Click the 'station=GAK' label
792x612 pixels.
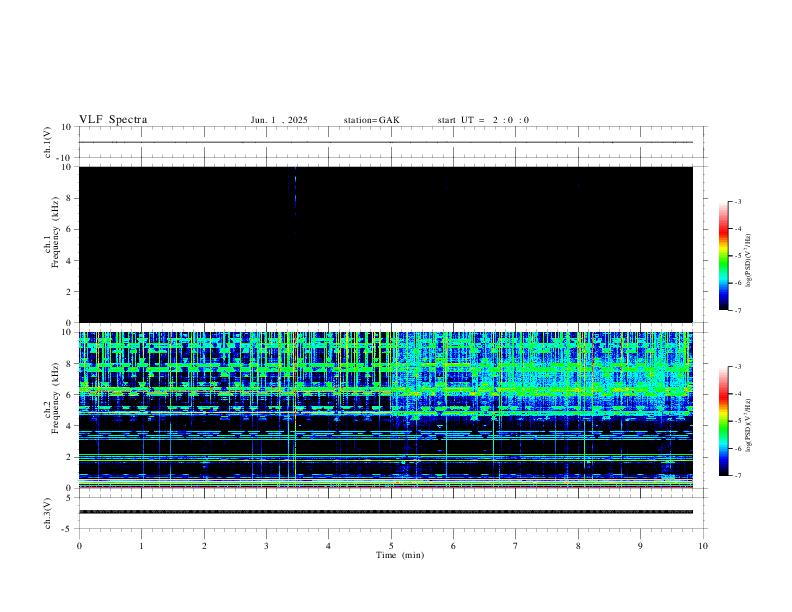pyautogui.click(x=371, y=120)
